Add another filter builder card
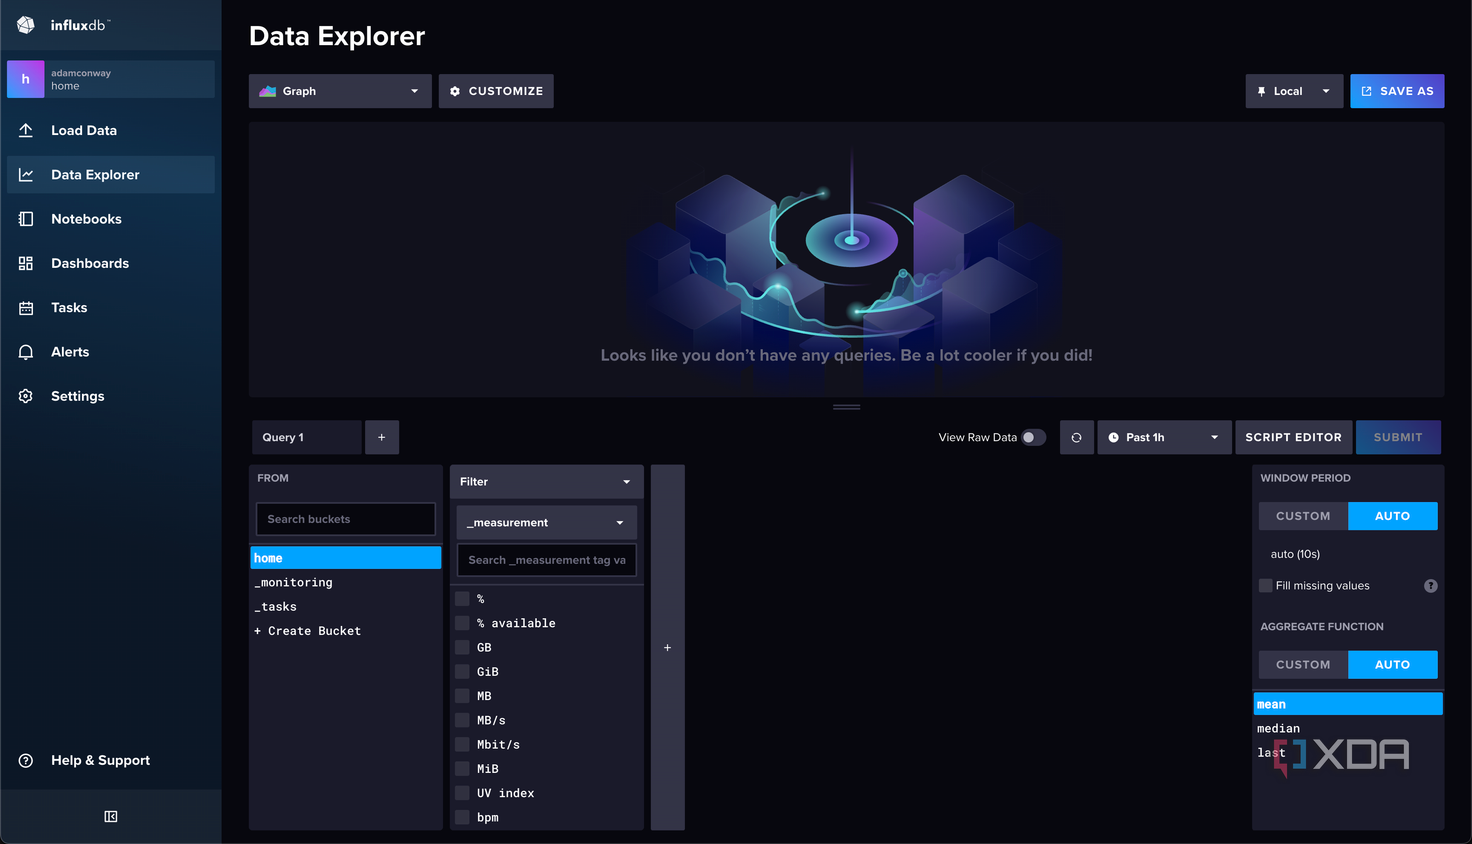This screenshot has width=1472, height=844. [x=667, y=648]
